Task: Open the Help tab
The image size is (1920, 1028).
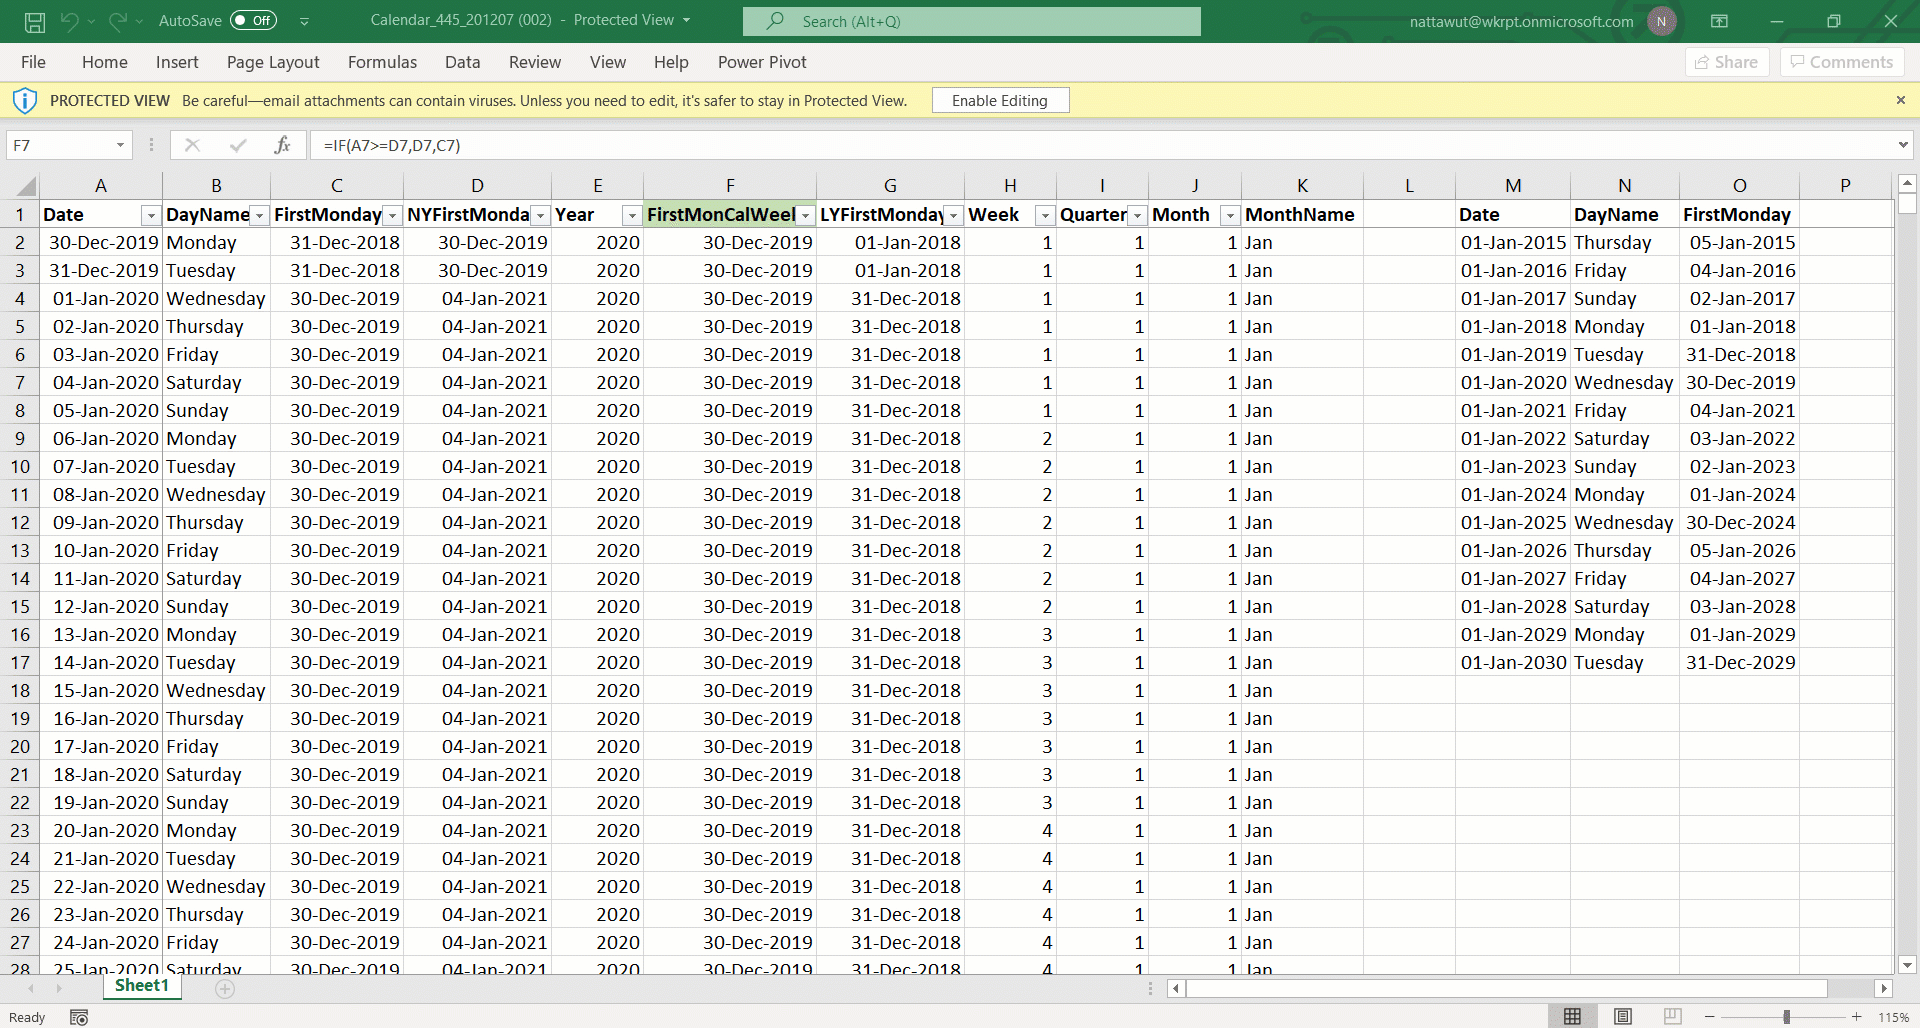Action: [x=671, y=62]
